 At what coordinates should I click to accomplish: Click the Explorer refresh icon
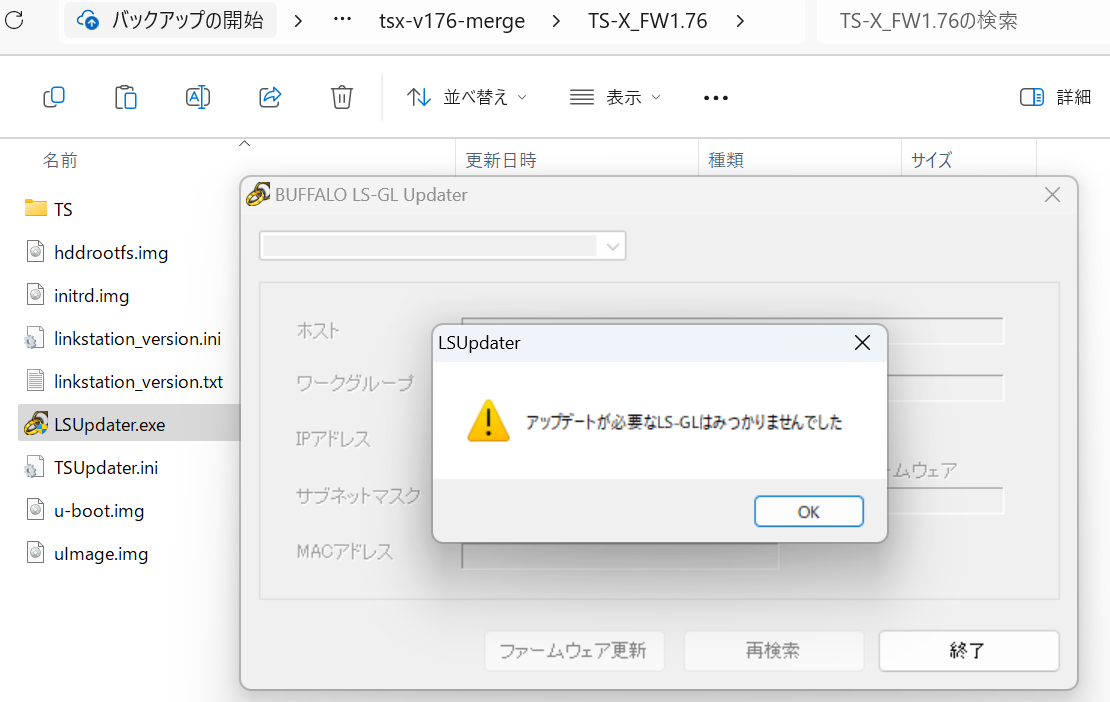[14, 20]
